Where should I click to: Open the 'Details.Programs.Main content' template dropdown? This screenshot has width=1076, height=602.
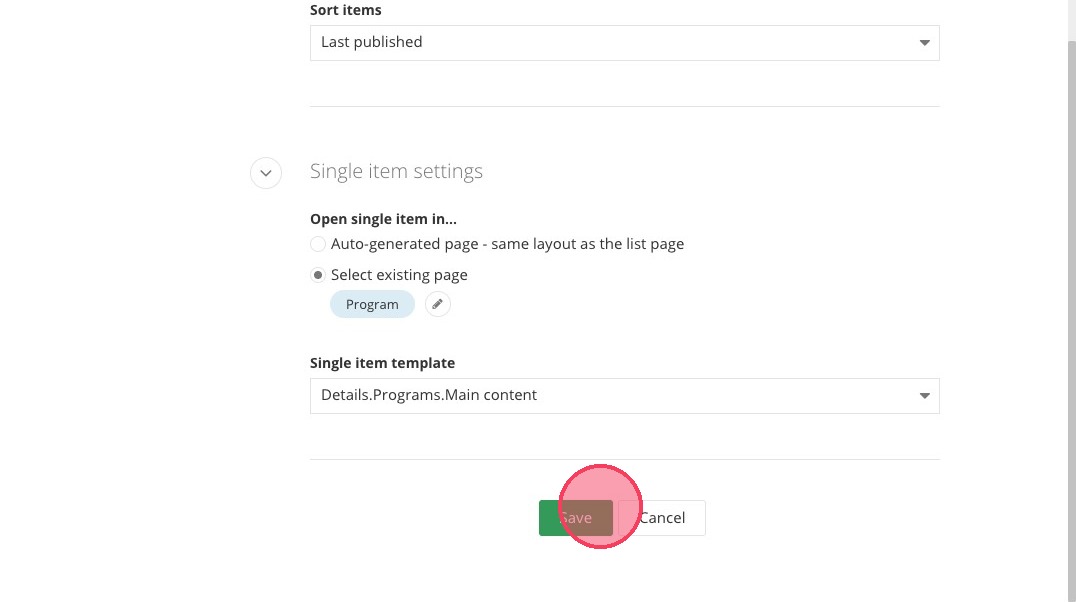624,396
